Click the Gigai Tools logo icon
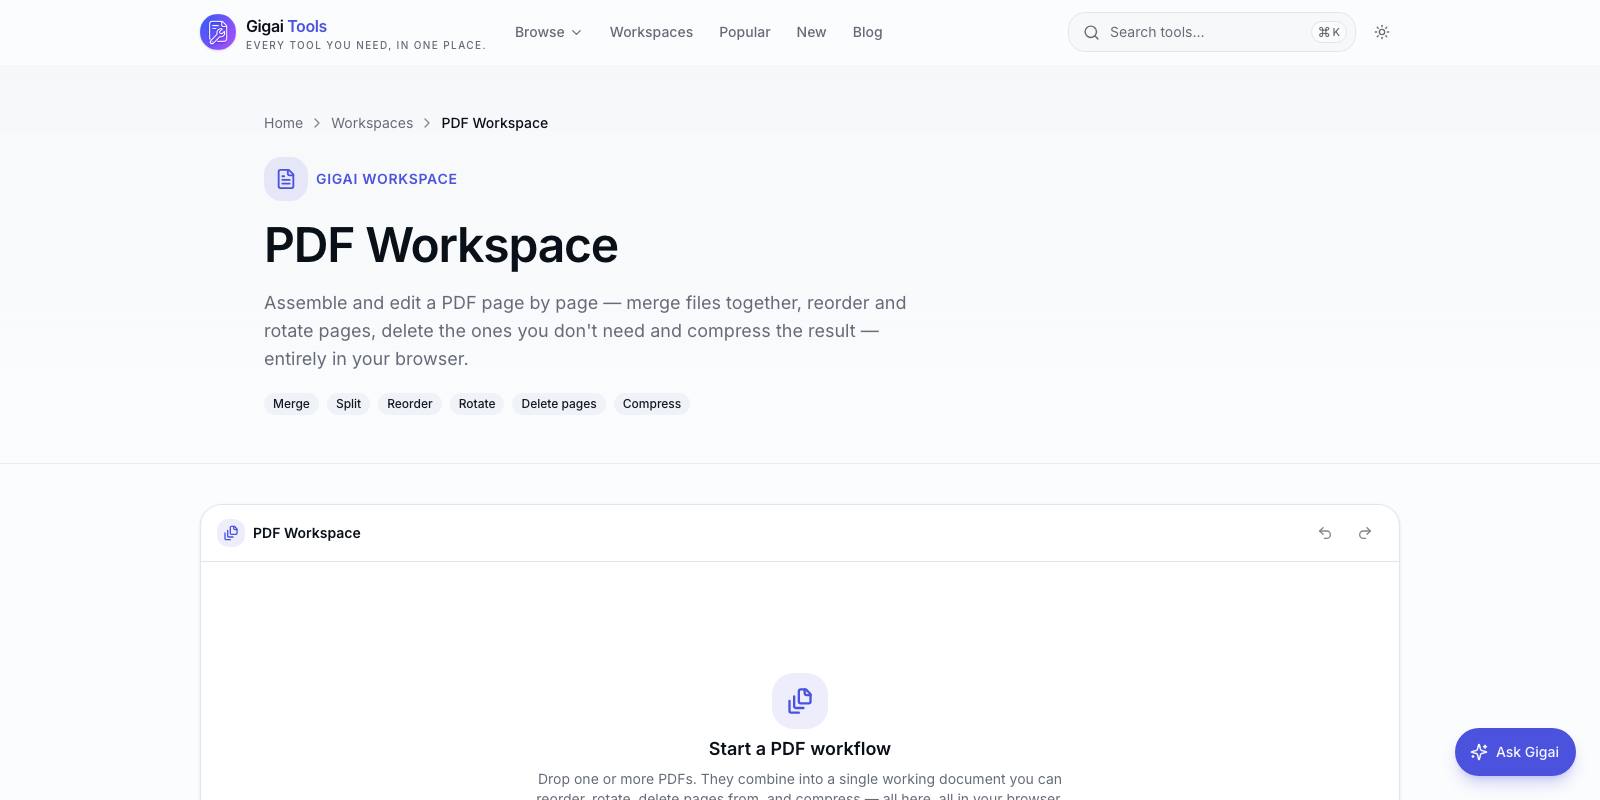1600x800 pixels. [x=218, y=32]
